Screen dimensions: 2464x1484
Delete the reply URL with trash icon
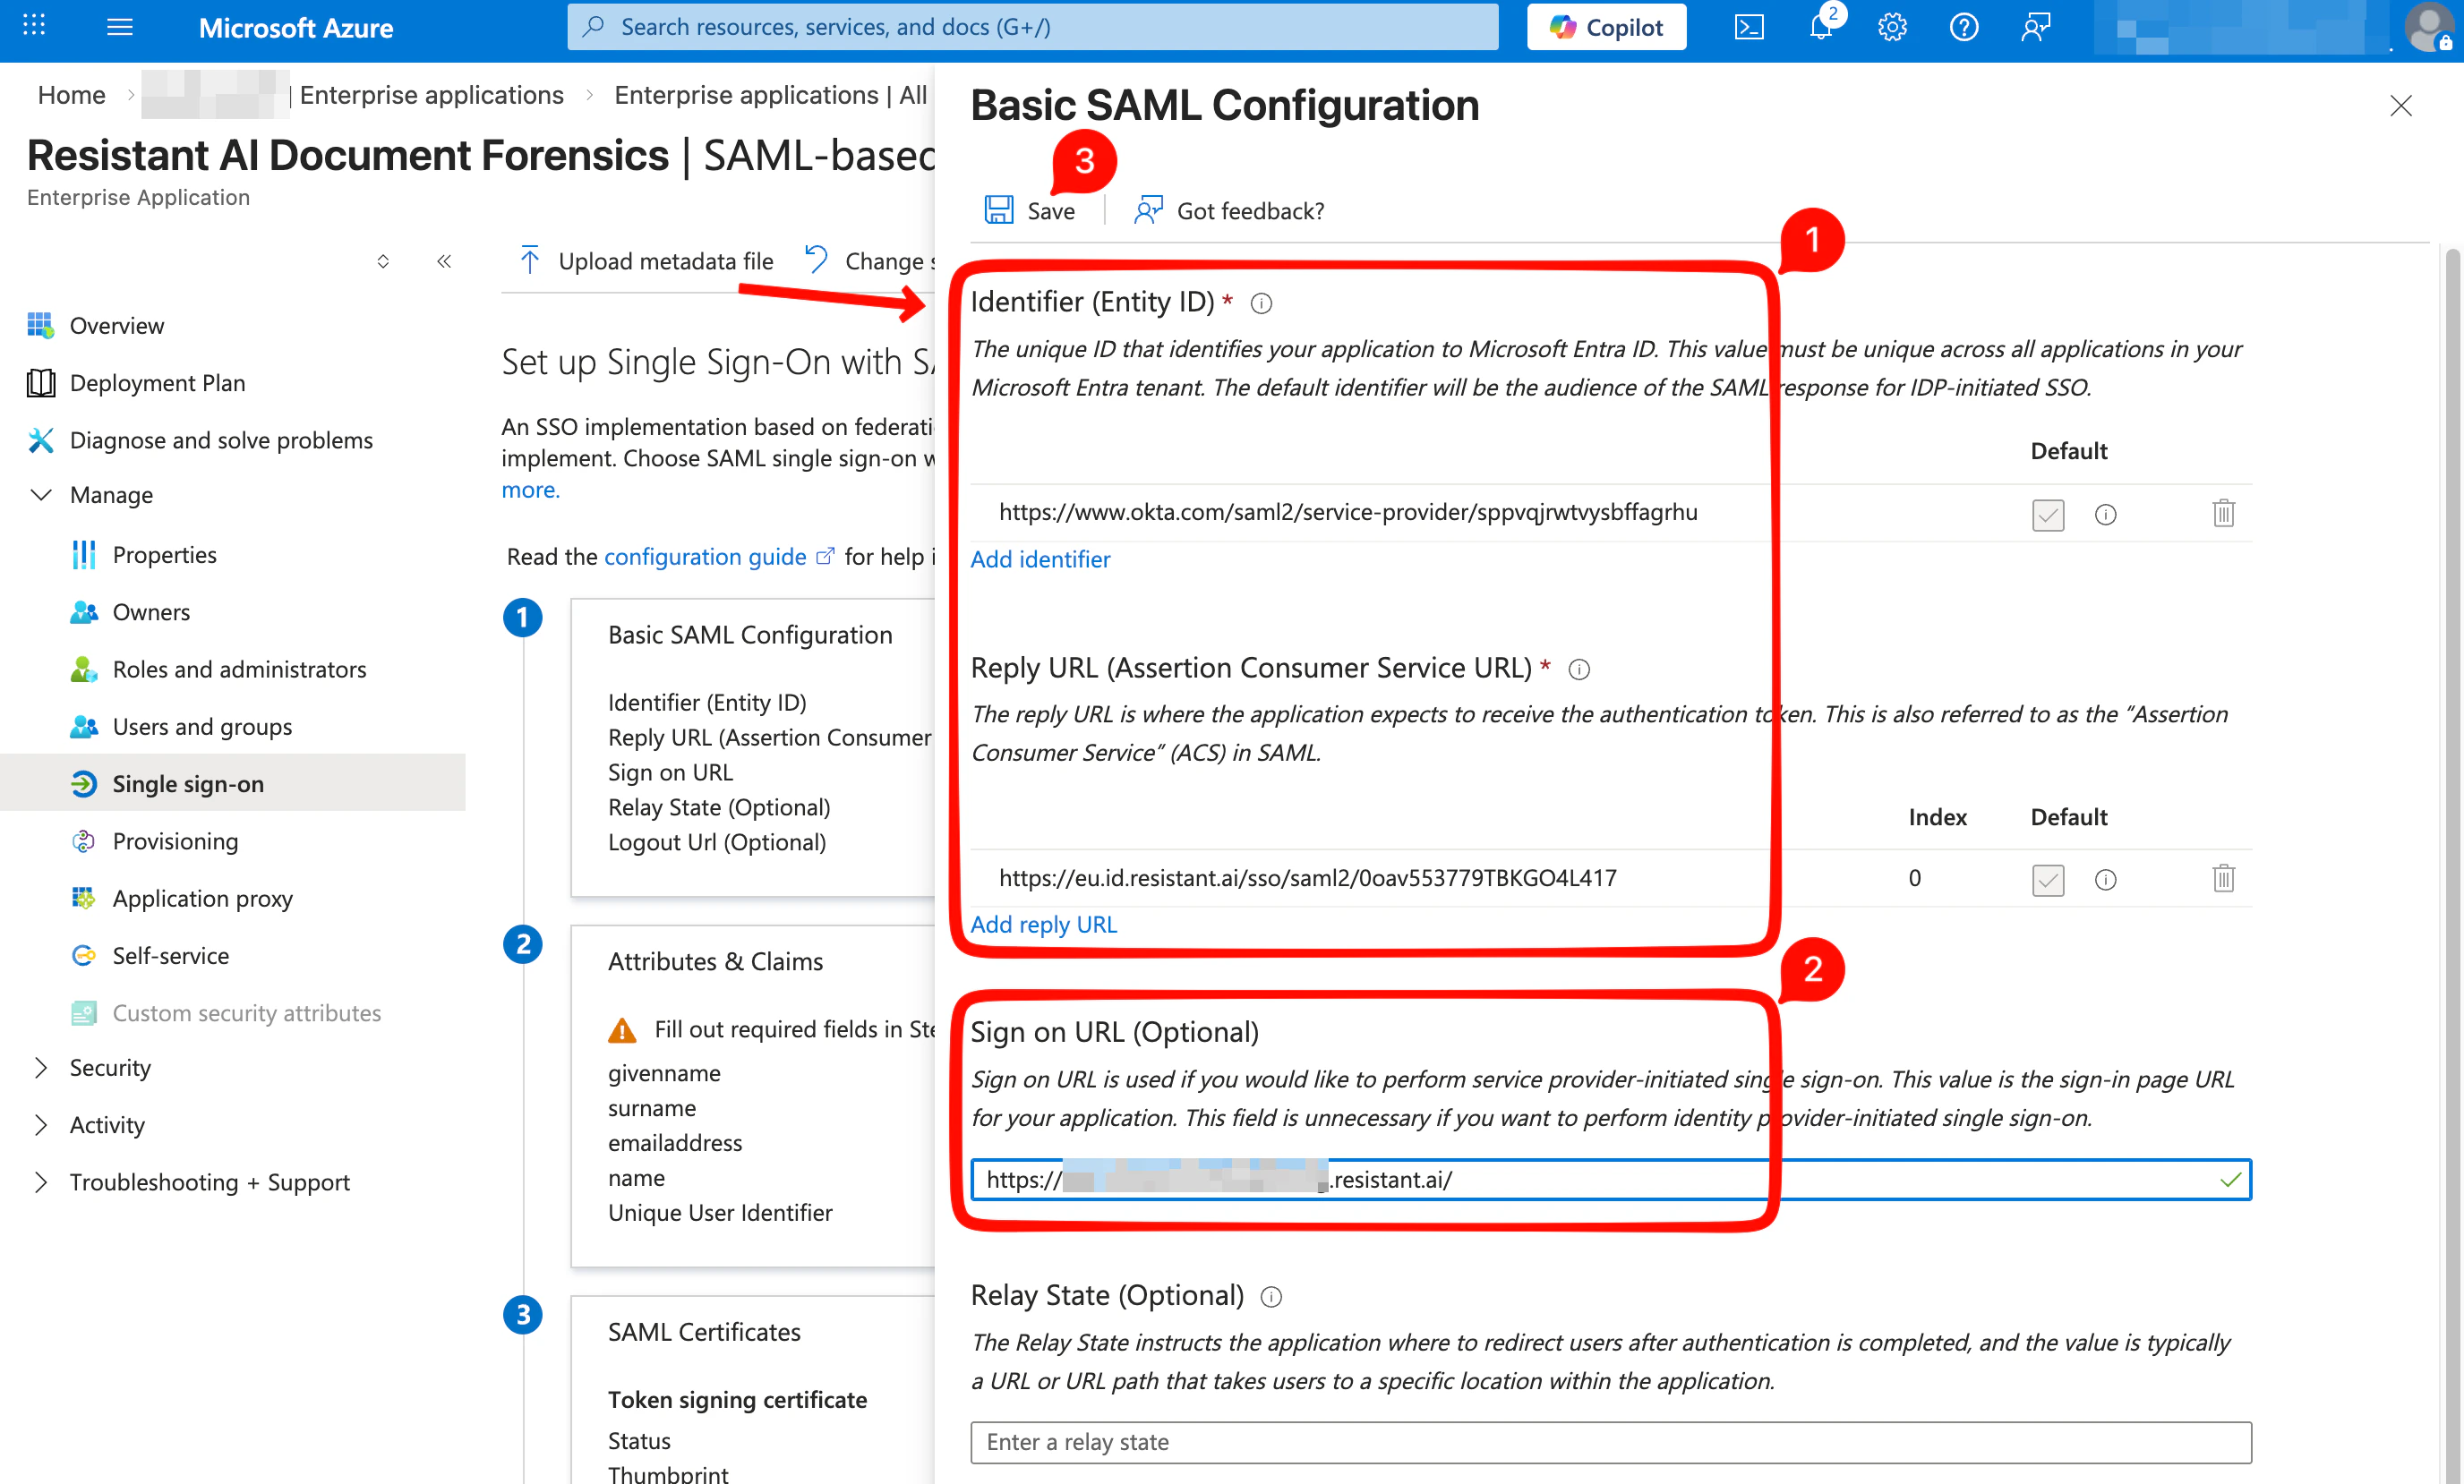[x=2222, y=878]
